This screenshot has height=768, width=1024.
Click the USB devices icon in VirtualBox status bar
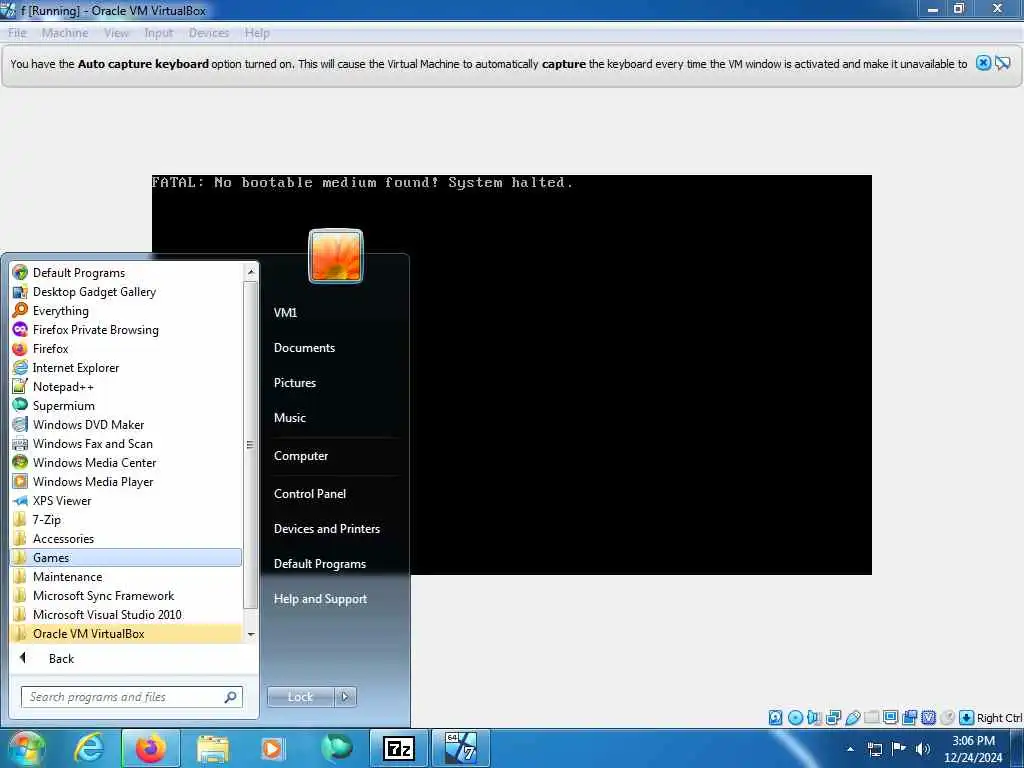(x=853, y=718)
